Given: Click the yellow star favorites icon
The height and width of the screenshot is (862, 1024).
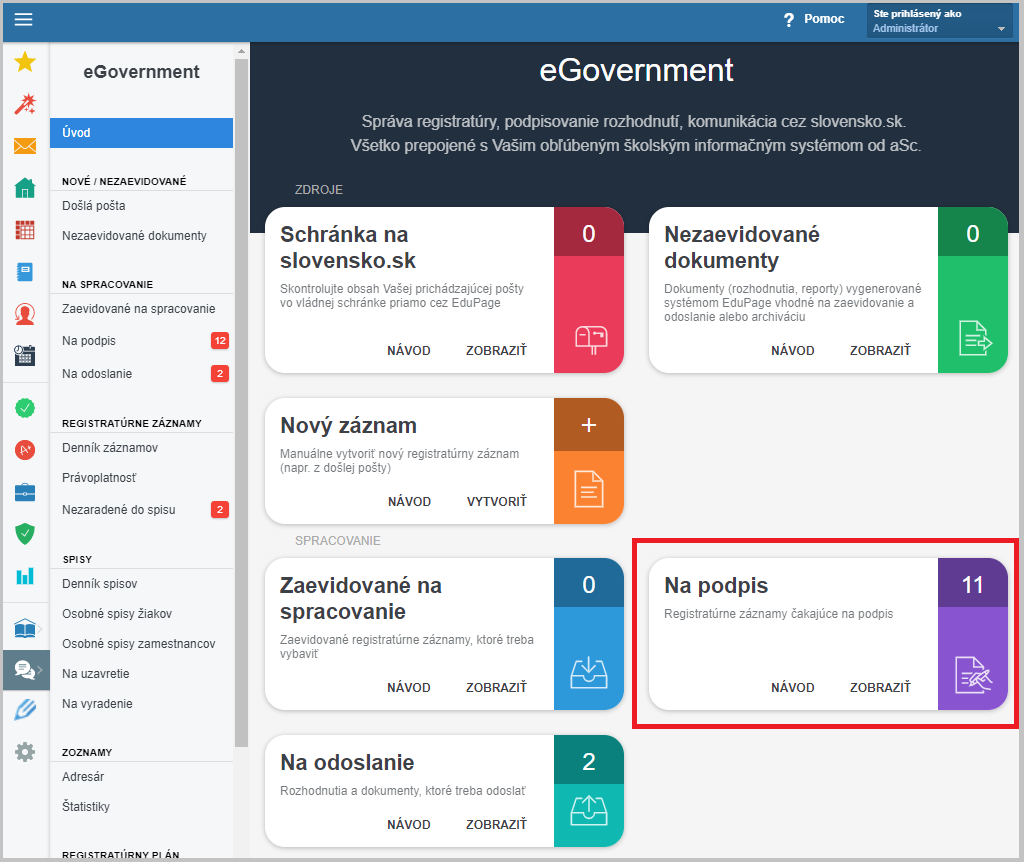Looking at the screenshot, I should (x=25, y=62).
